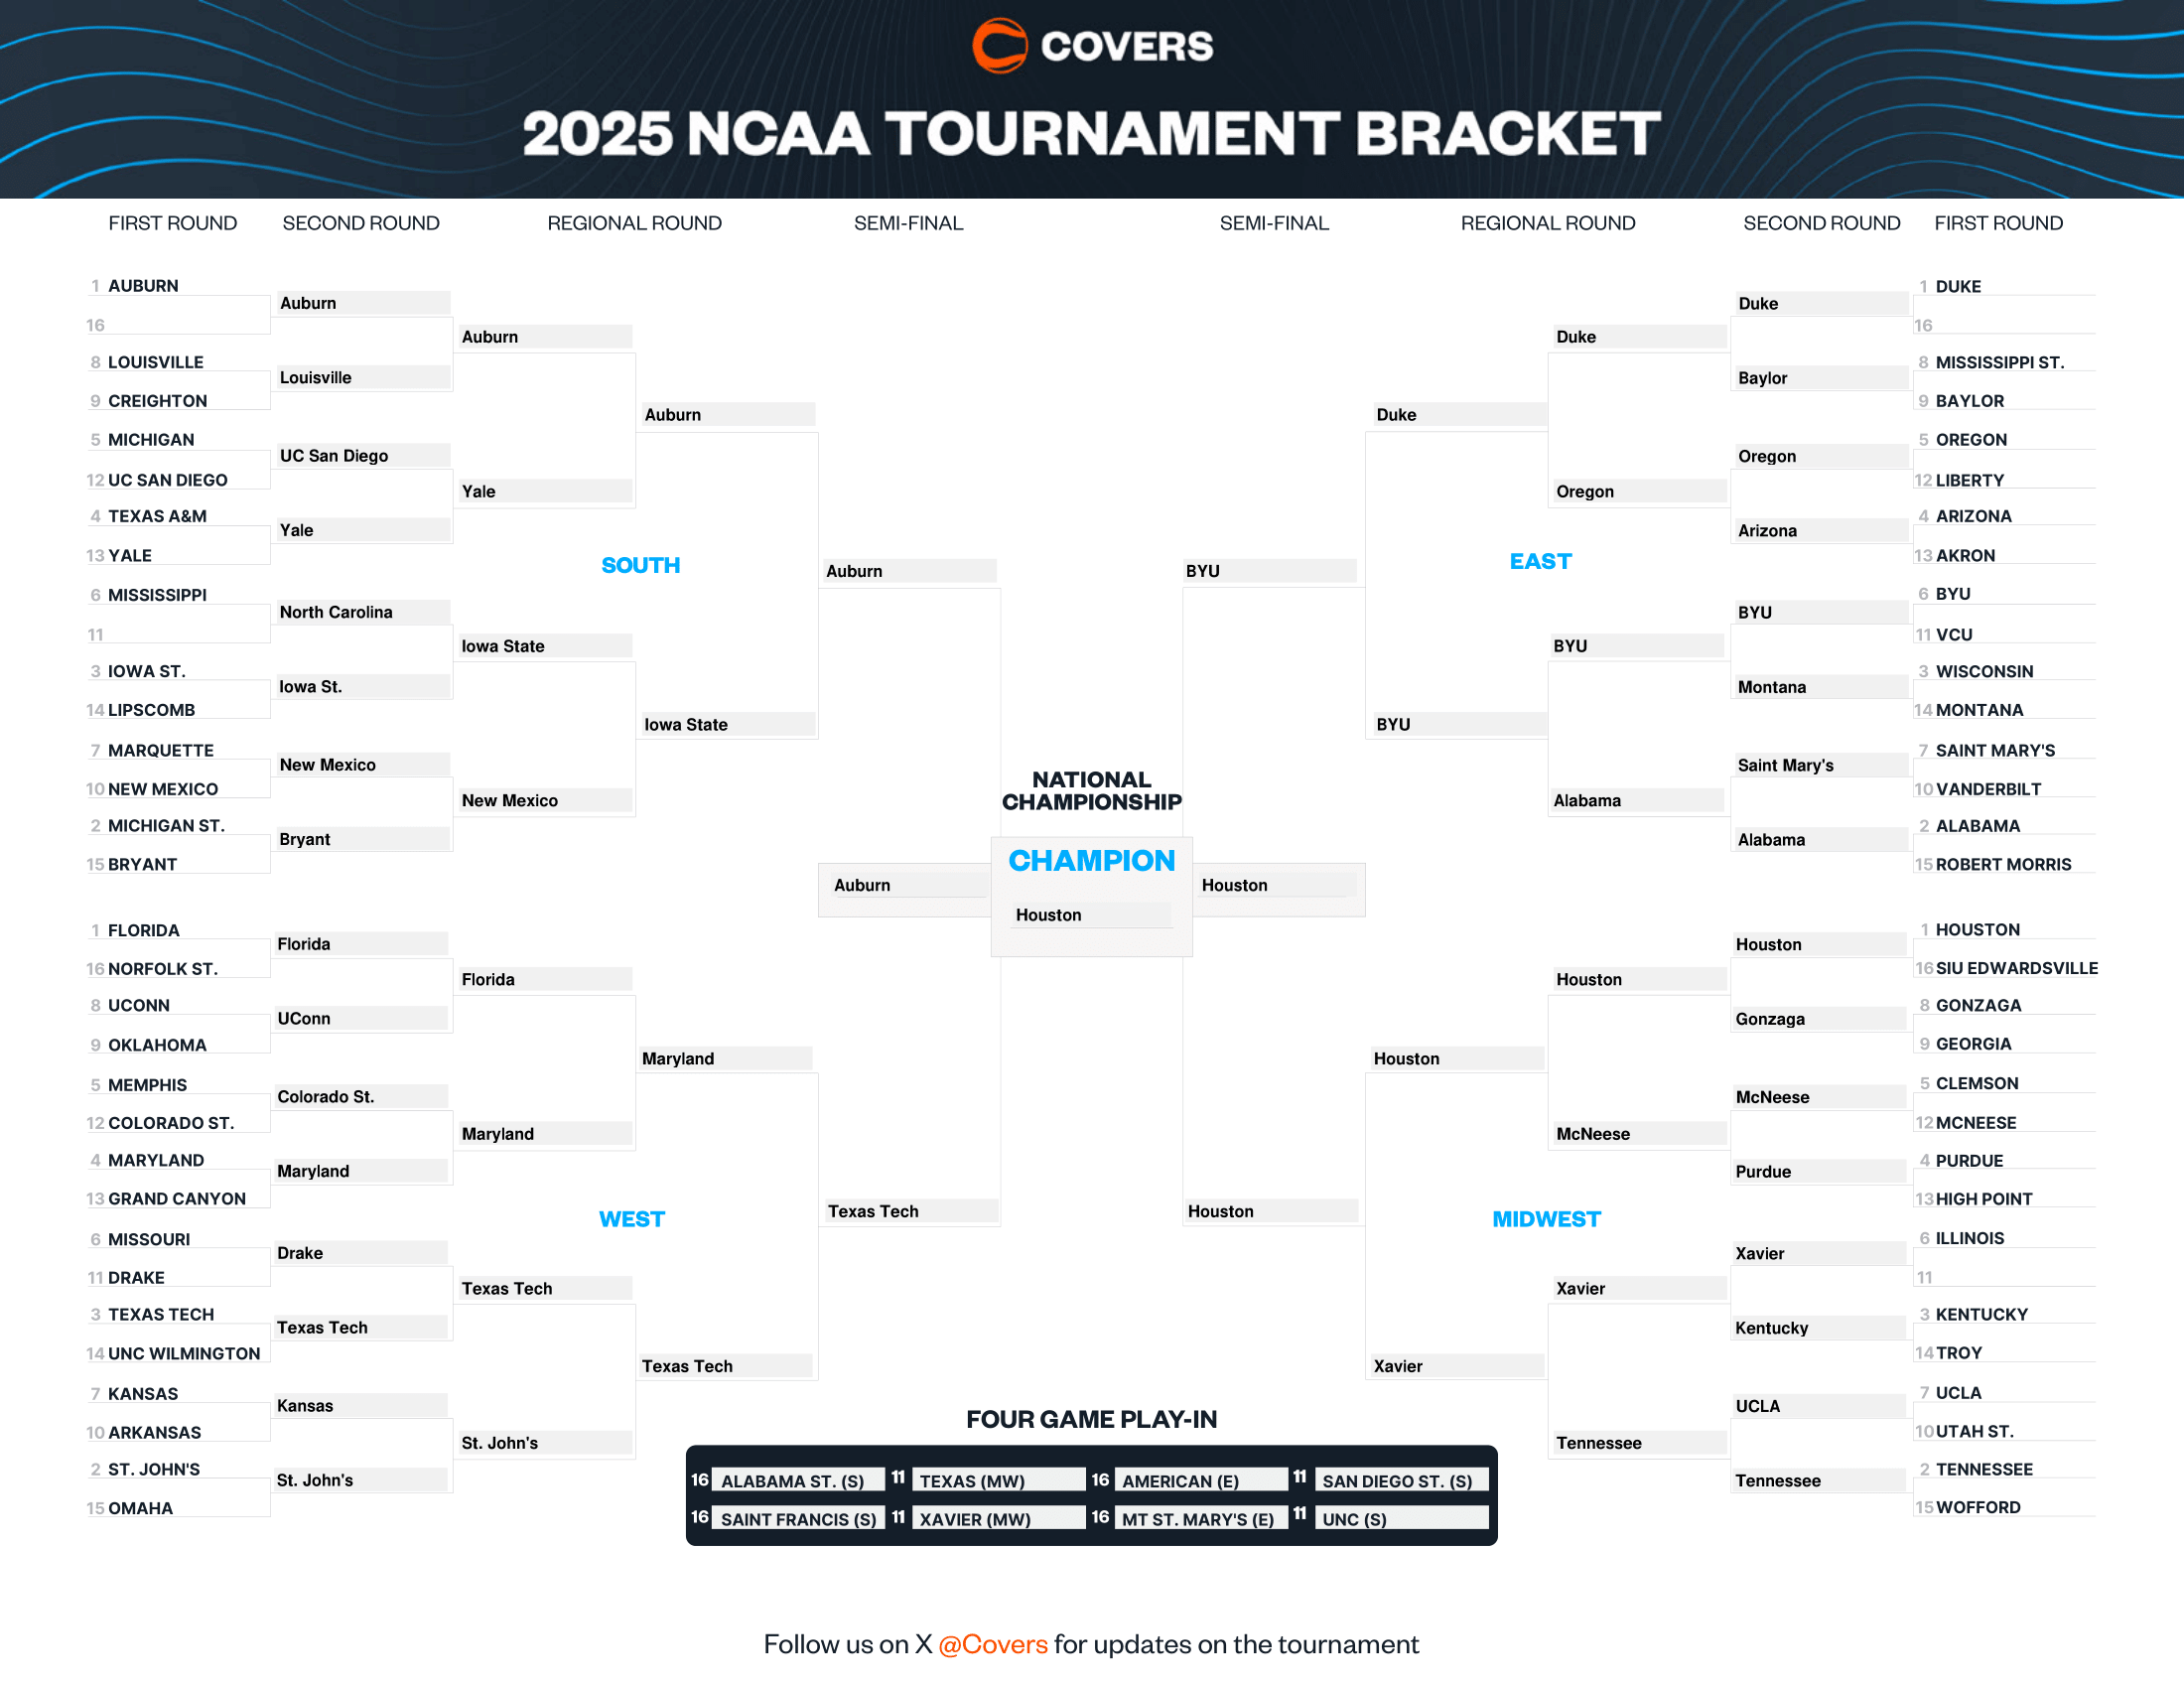Expand the SECOND ROUND column on left
The width and height of the screenshot is (2184, 1688).
click(361, 219)
